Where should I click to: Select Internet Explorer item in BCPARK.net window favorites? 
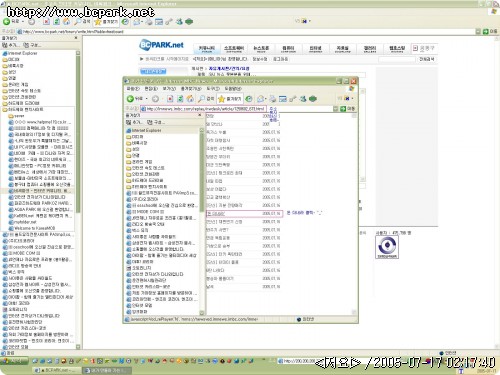[20, 53]
